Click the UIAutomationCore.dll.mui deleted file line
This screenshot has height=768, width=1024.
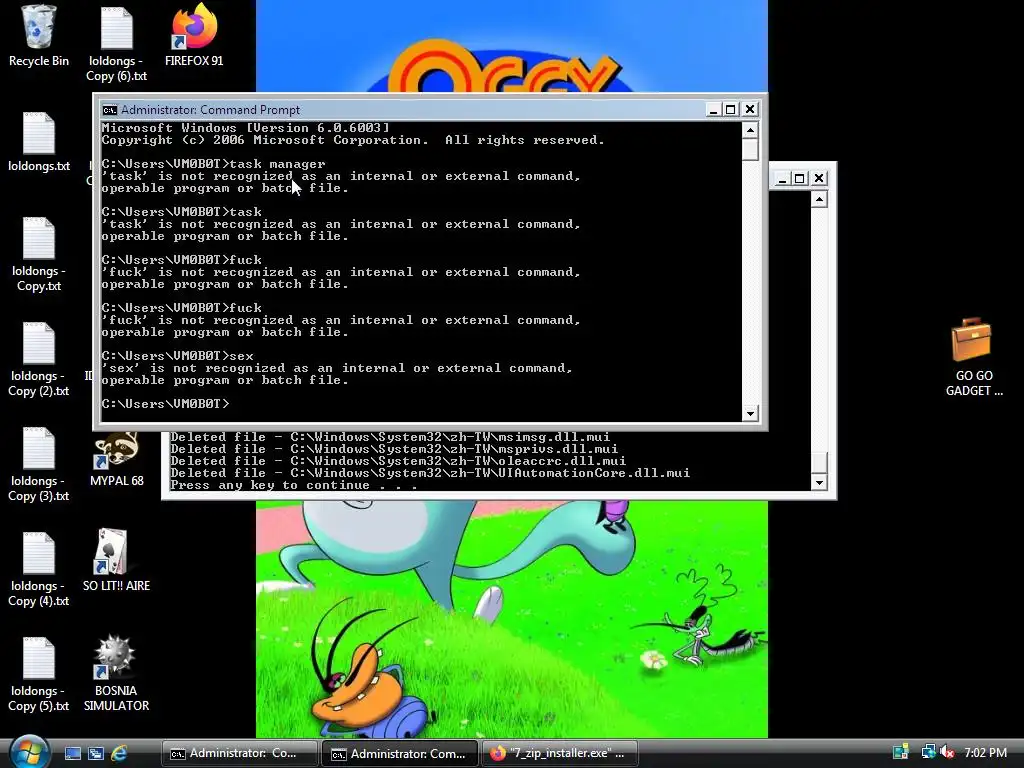pyautogui.click(x=430, y=473)
